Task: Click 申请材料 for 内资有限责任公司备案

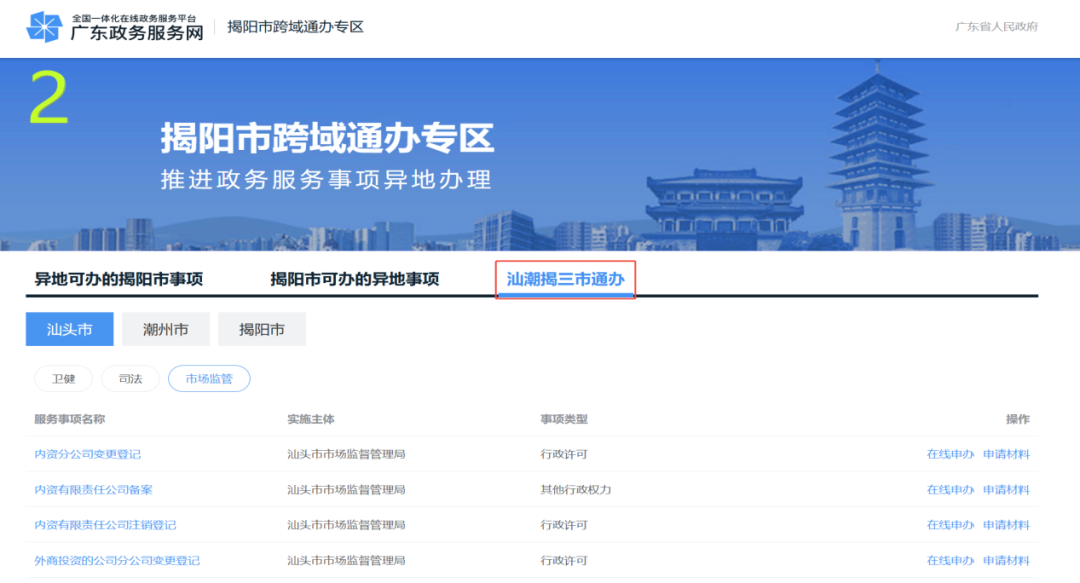Action: (x=1006, y=490)
